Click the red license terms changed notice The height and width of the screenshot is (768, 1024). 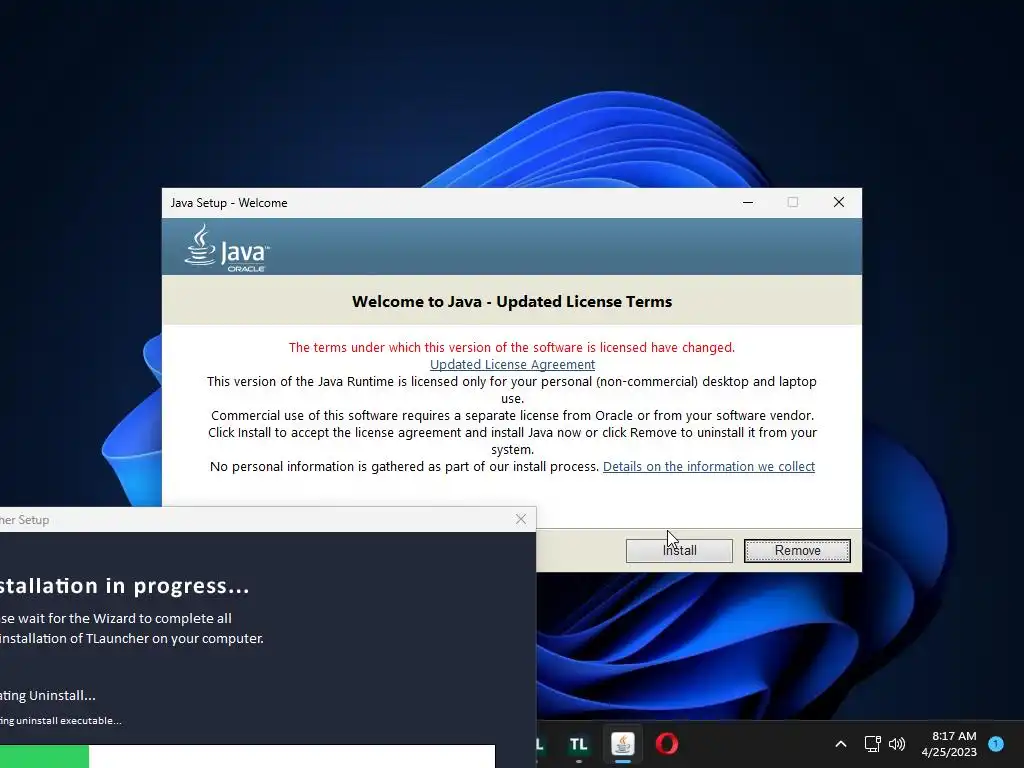click(x=512, y=347)
